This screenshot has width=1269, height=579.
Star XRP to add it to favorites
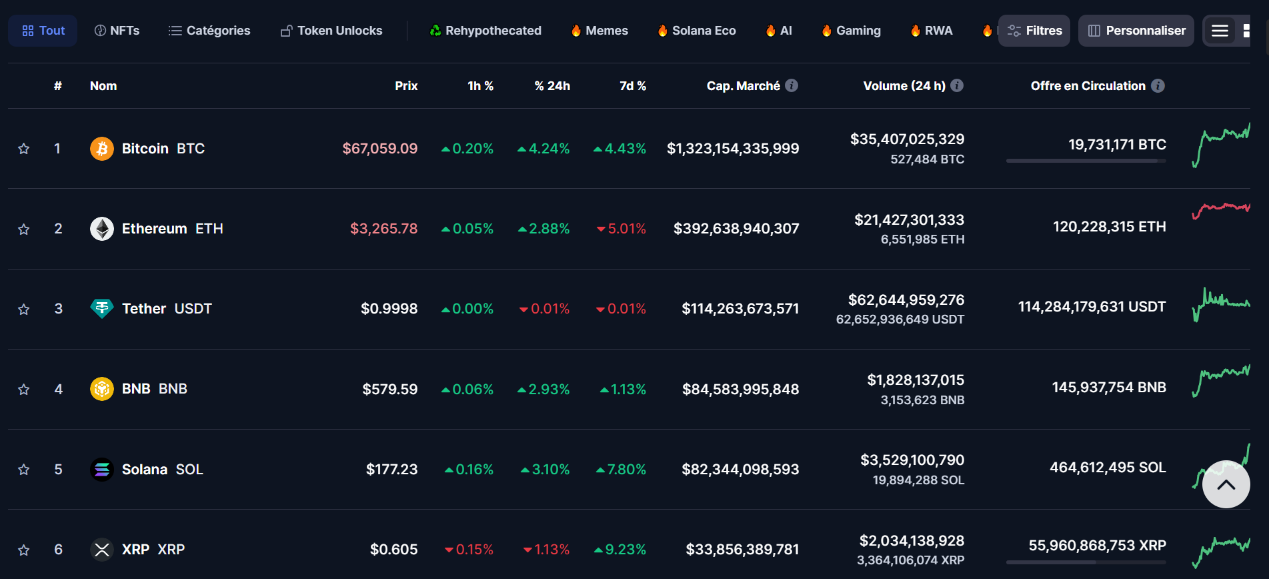(x=23, y=549)
